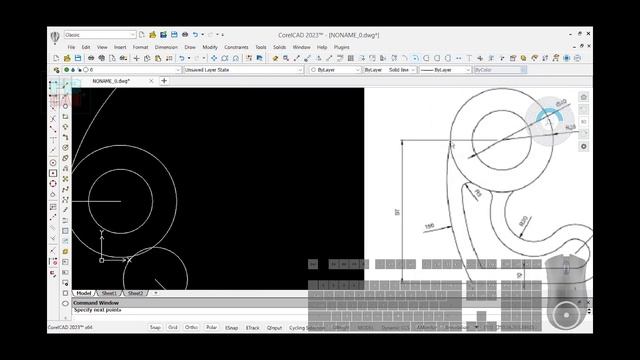Click the Print icon in the title bar quick-access row

185,35
